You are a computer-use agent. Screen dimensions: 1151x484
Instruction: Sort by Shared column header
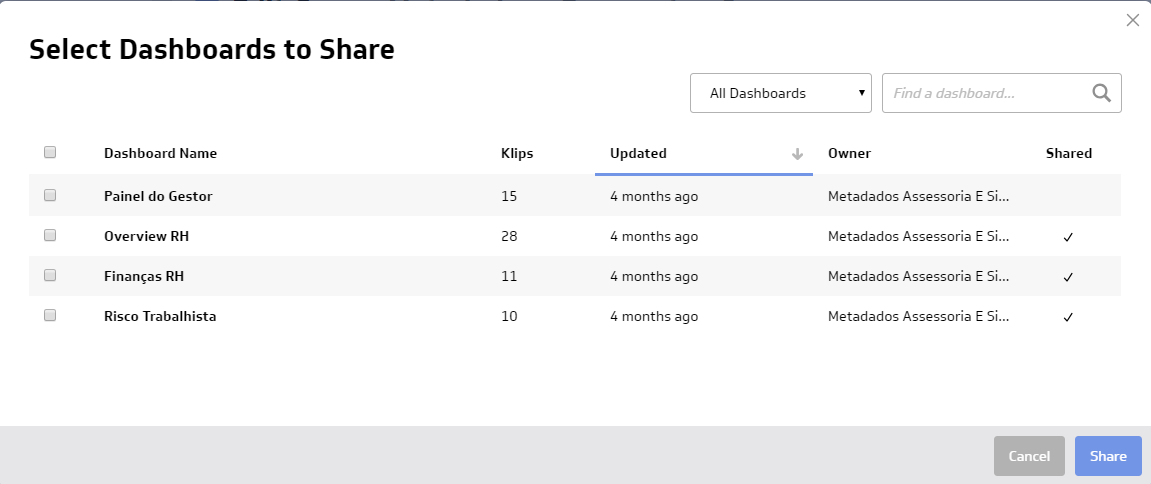pos(1068,154)
